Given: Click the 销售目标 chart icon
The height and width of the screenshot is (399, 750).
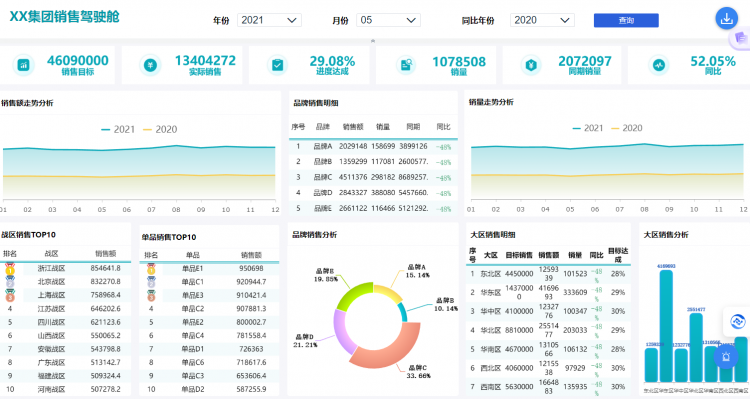Looking at the screenshot, I should pos(23,65).
